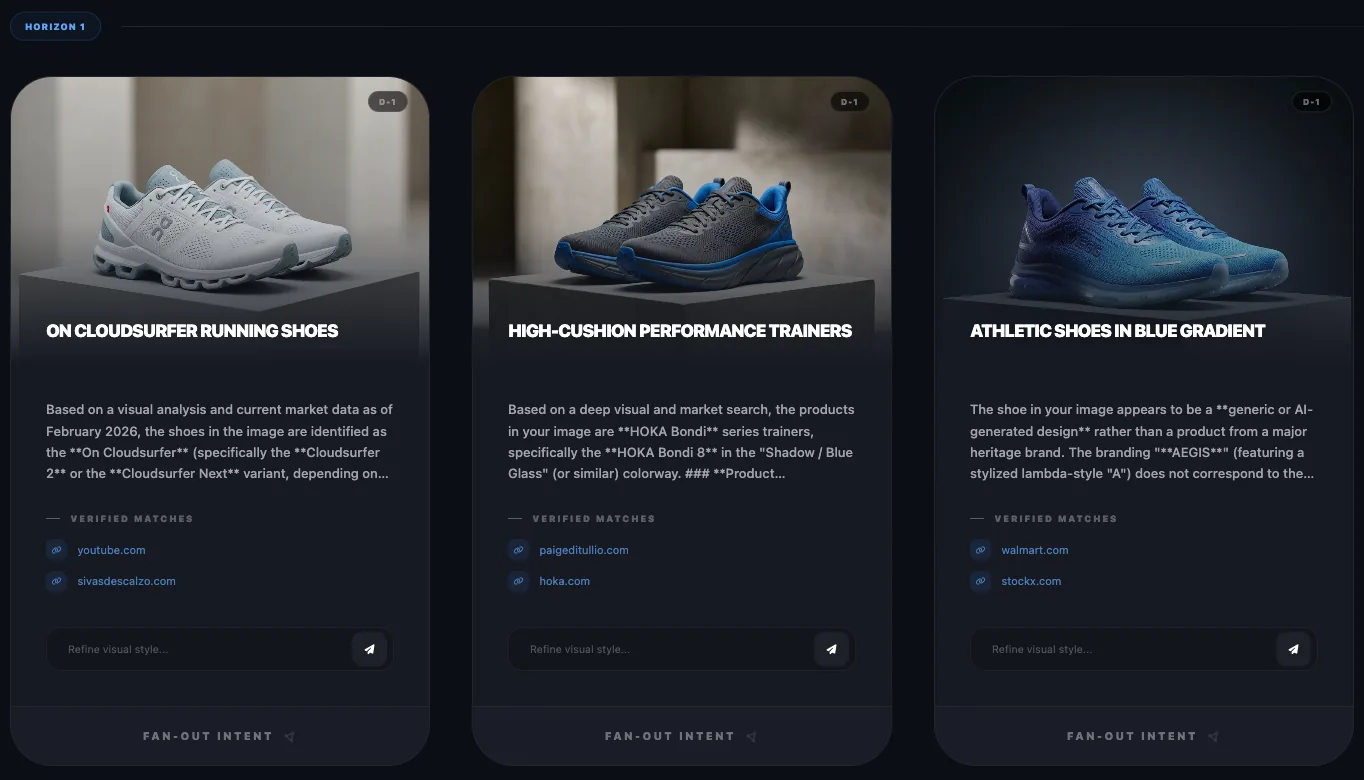Click link icon beside walmart.com
Screen dimensions: 1364x780
click(x=980, y=550)
